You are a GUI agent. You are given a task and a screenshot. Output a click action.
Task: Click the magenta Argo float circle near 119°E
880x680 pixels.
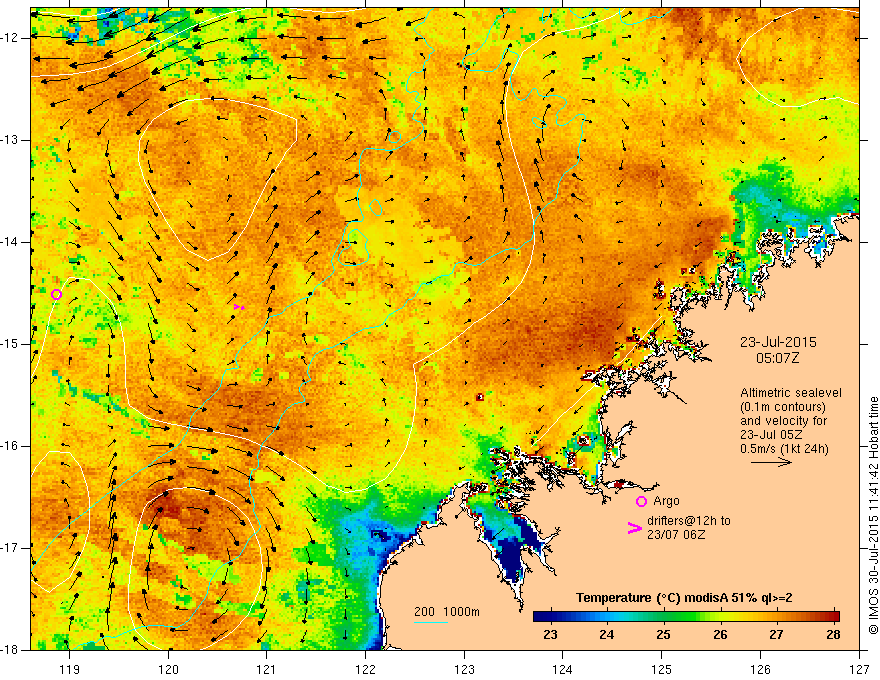(x=56, y=295)
